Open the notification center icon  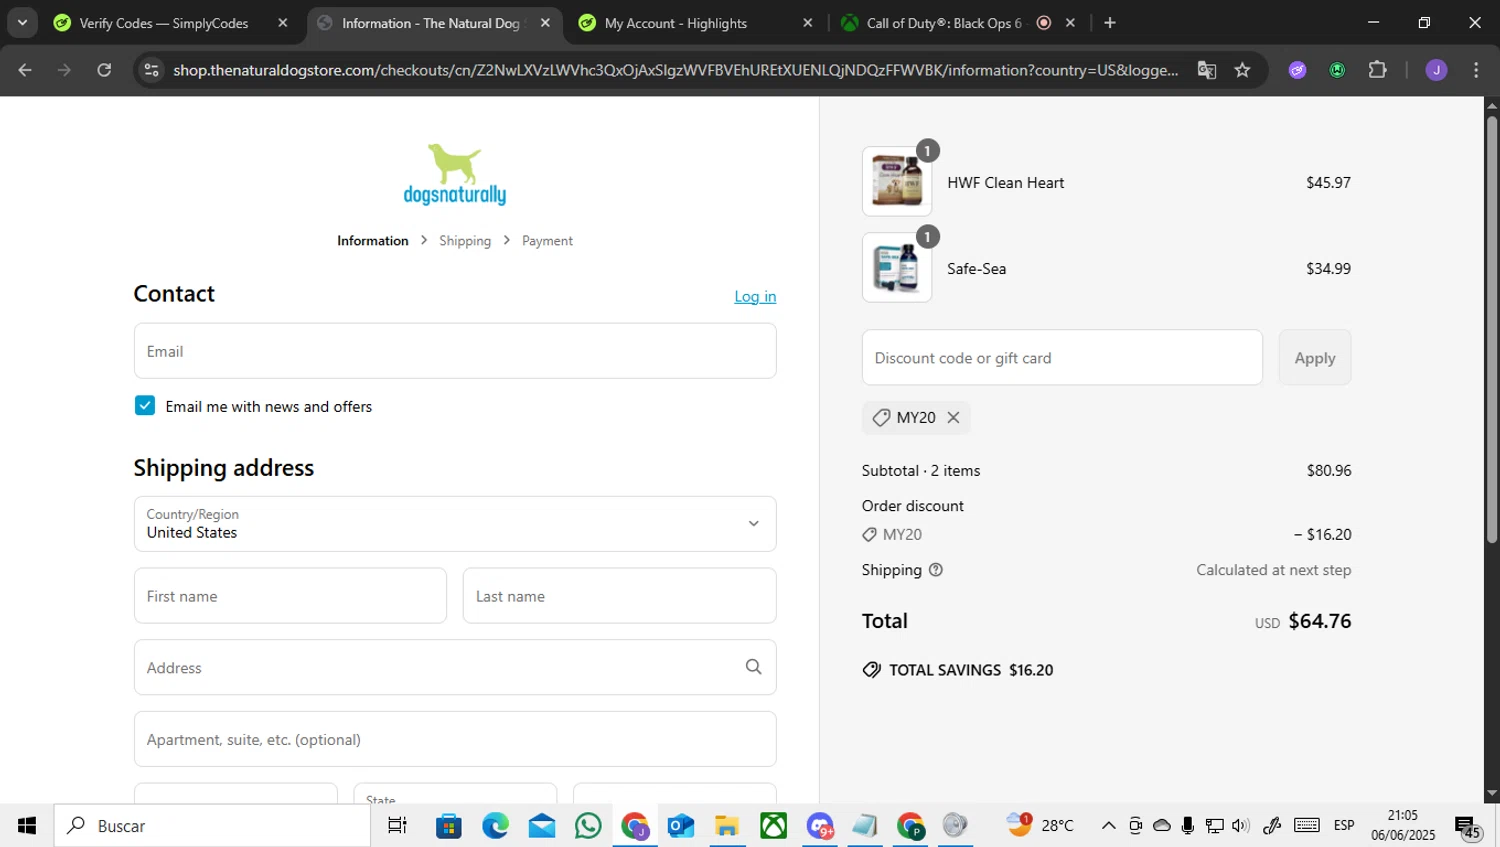[x=1467, y=828]
